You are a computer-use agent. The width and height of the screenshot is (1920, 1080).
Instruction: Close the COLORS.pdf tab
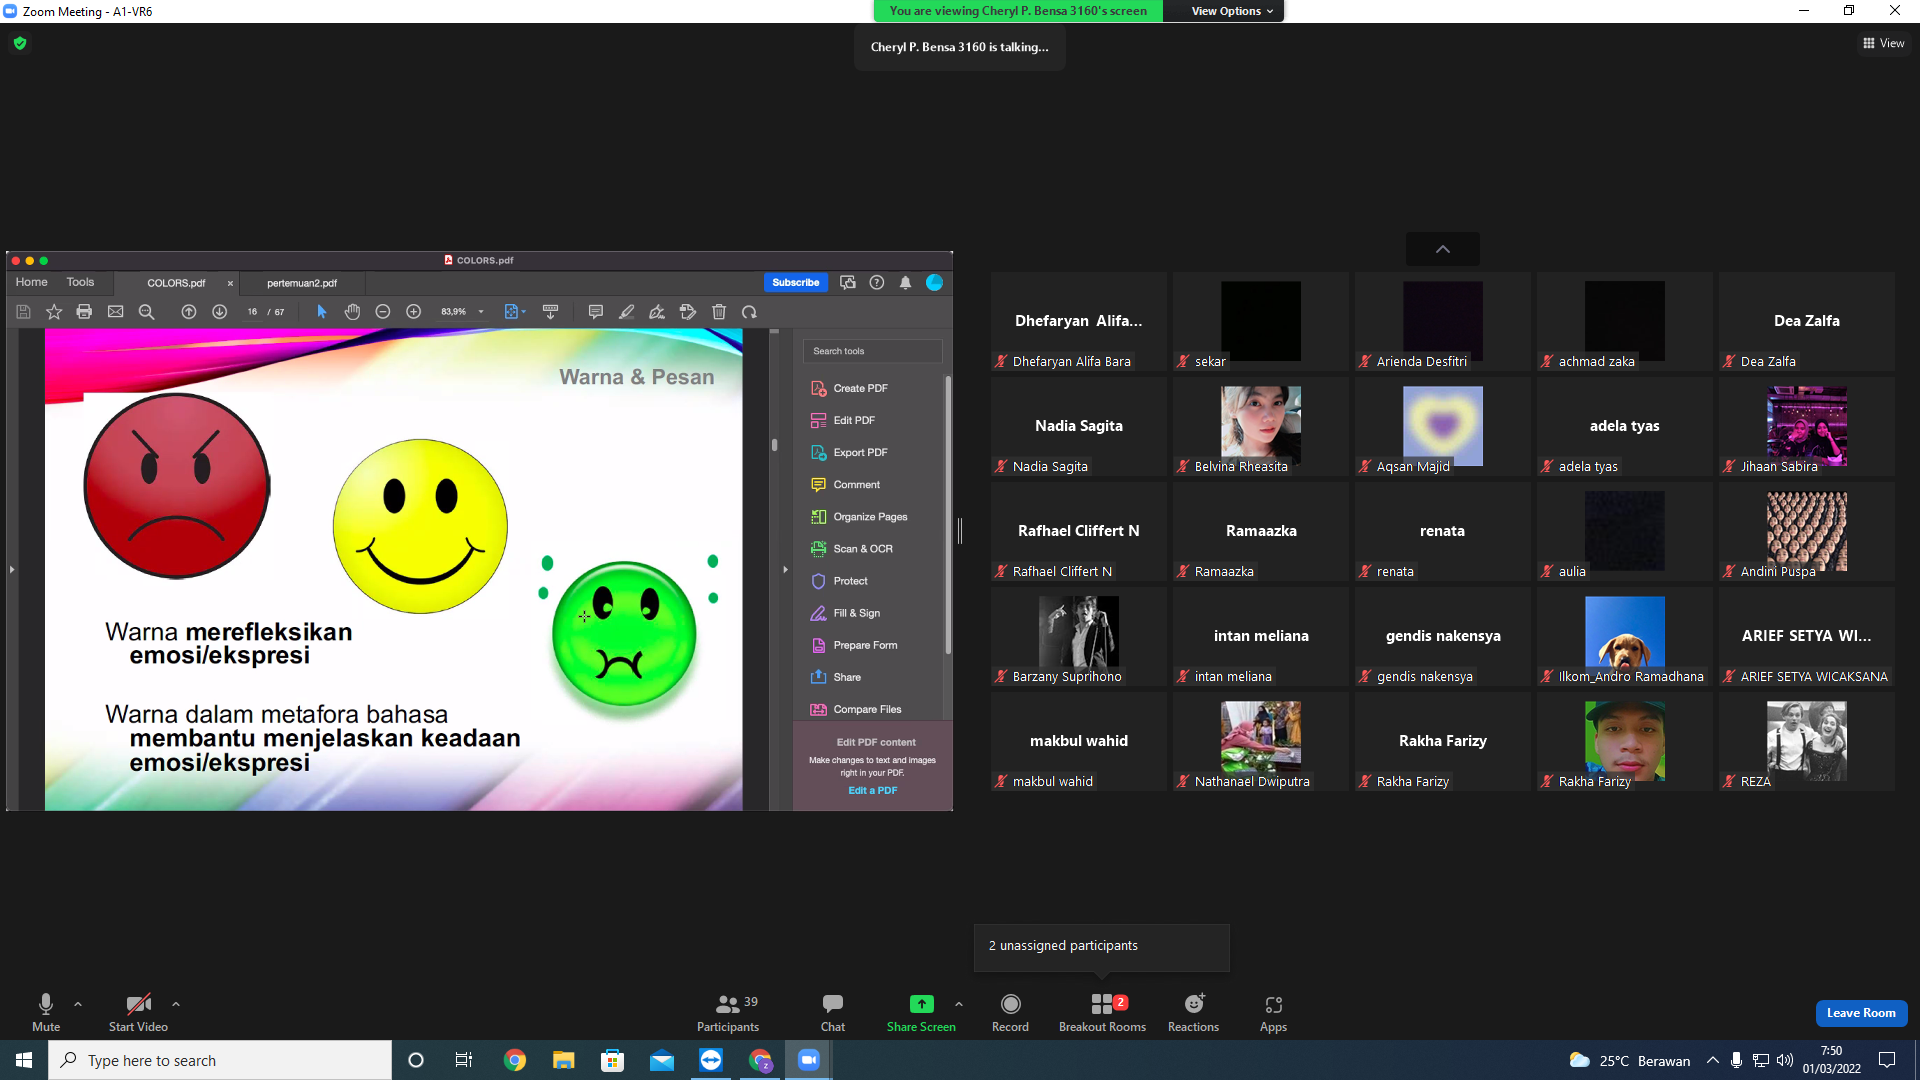[x=230, y=283]
